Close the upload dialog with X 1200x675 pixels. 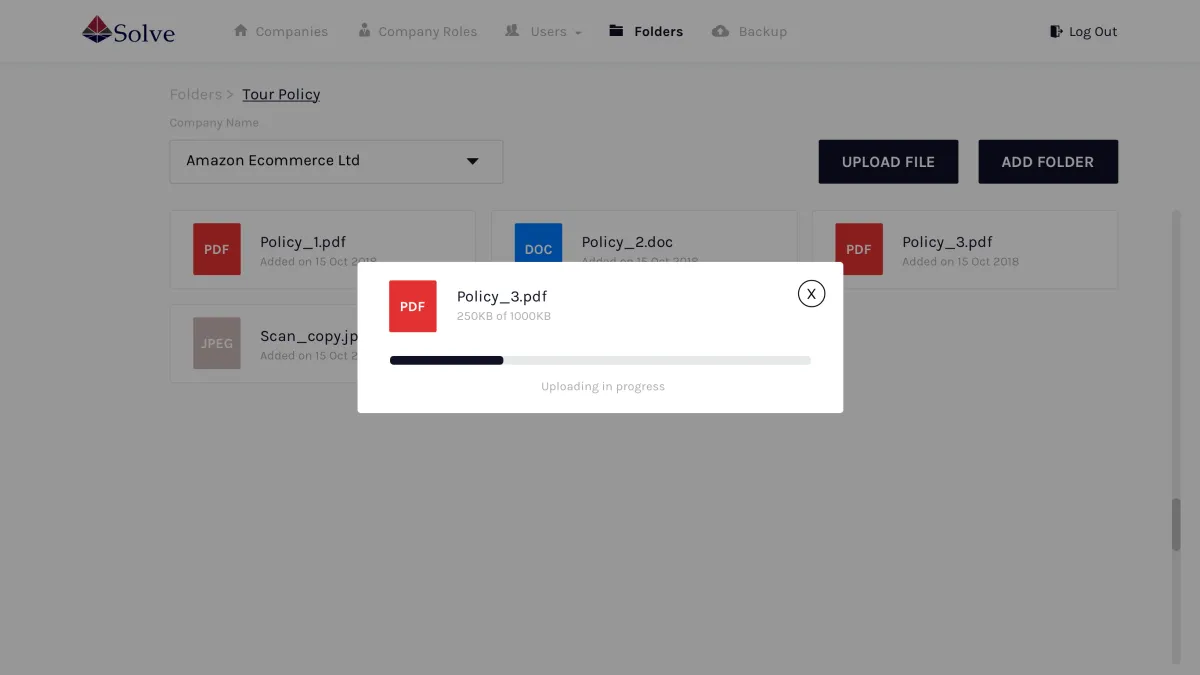811,293
